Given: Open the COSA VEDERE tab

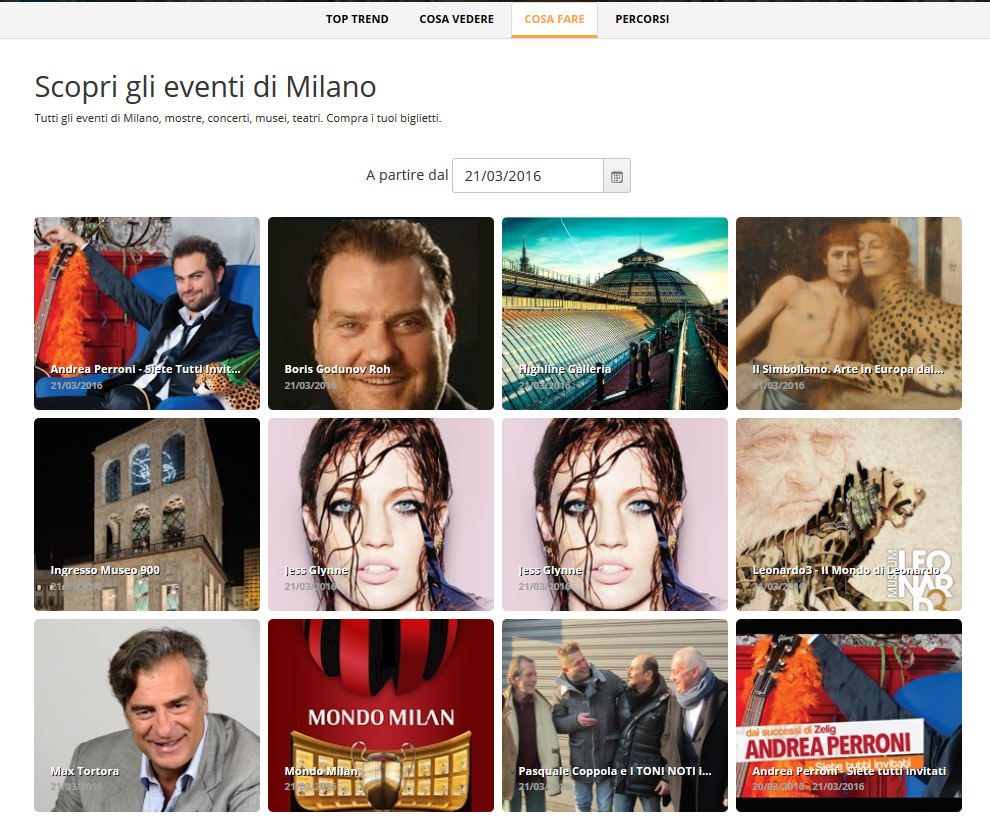Looking at the screenshot, I should (456, 19).
